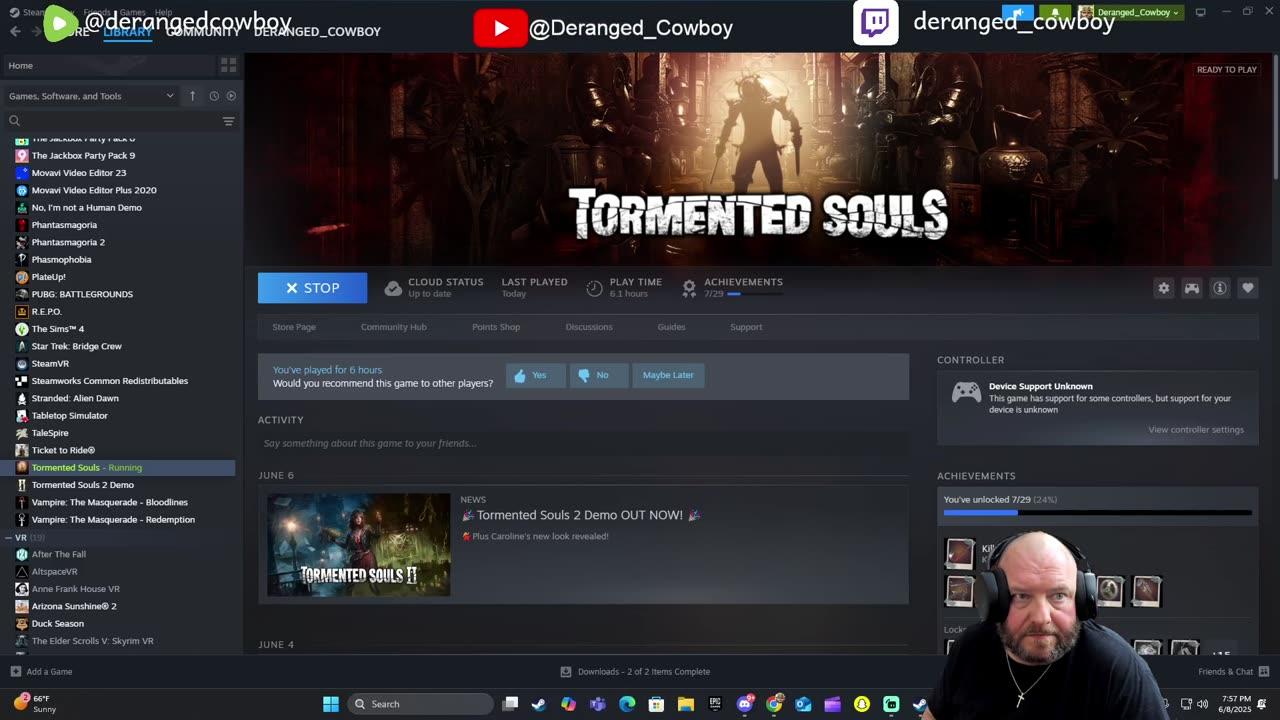Select Maybe Later for recommendation
The image size is (1280, 720).
[668, 375]
